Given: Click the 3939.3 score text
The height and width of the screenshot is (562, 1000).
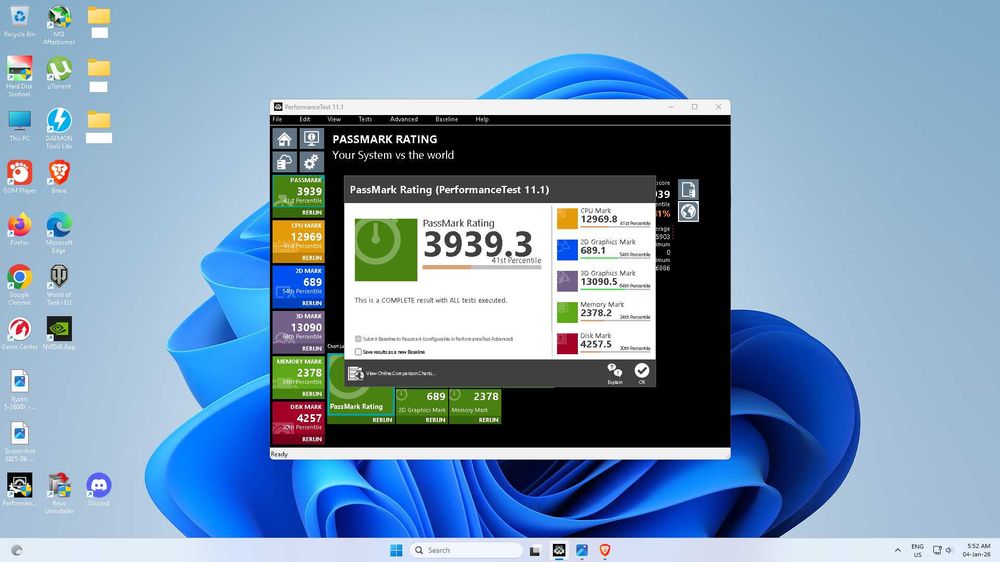Looking at the screenshot, I should (x=478, y=244).
